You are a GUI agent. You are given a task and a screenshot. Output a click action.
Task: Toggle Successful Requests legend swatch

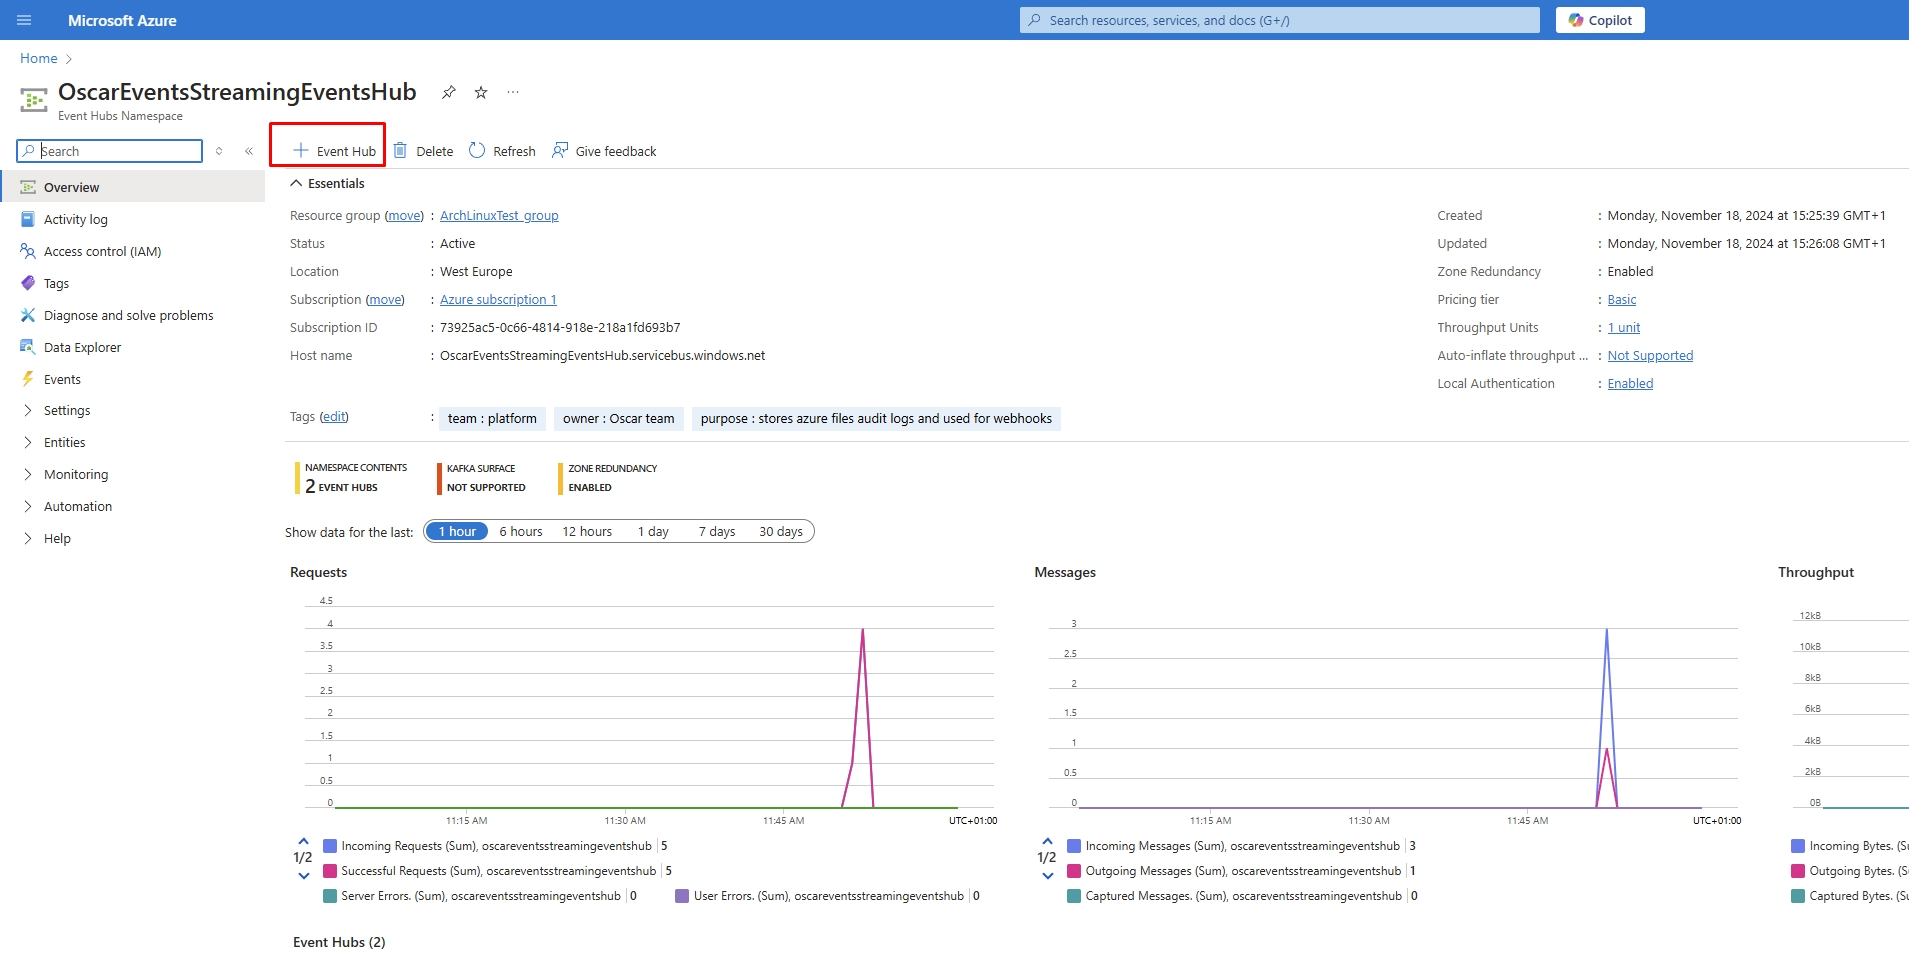pos(330,871)
